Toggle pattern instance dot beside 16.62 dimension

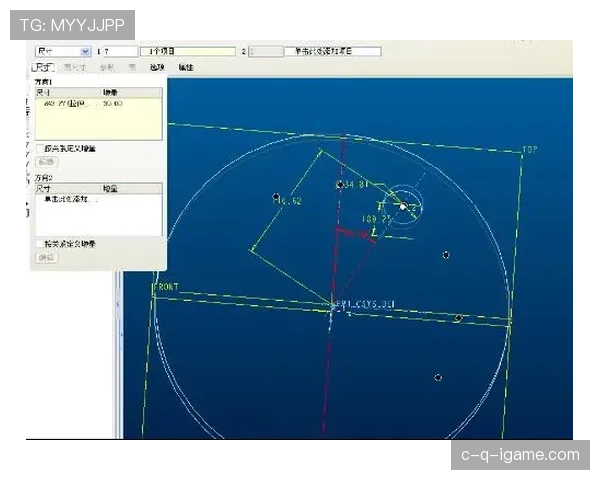click(276, 197)
